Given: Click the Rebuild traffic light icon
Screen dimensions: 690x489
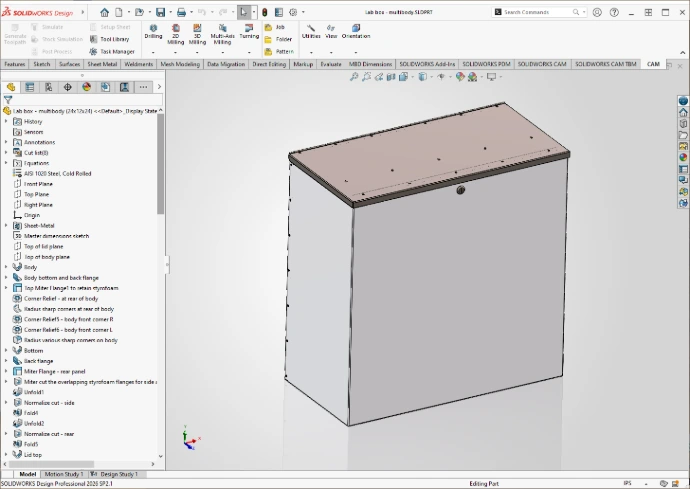Looking at the screenshot, I should [264, 12].
